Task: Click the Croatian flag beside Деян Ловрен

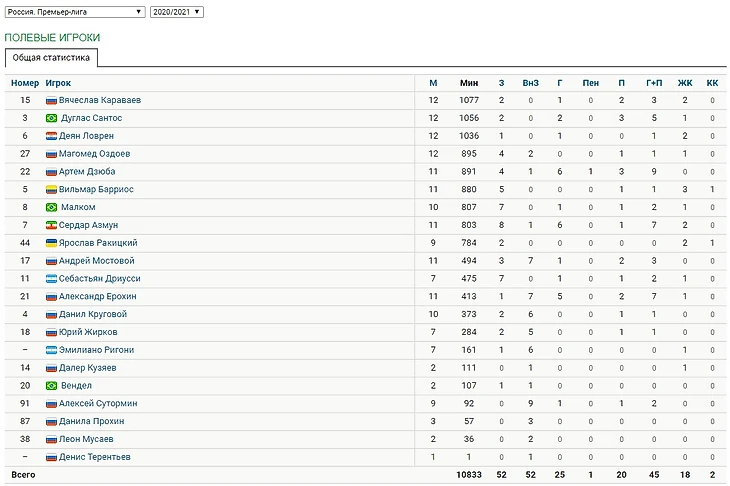Action: coord(51,136)
